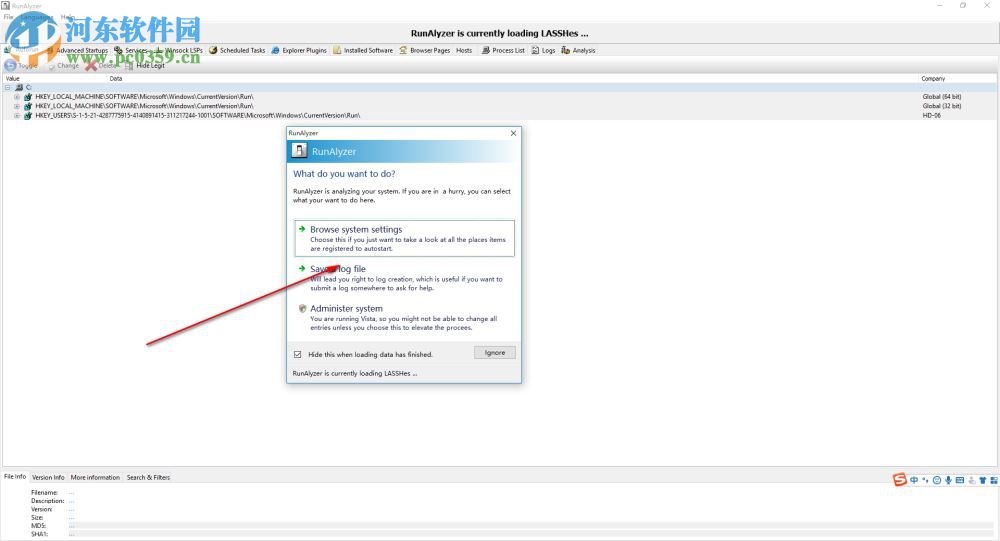Choose Save a log file option
1000x541 pixels.
pyautogui.click(x=404, y=278)
